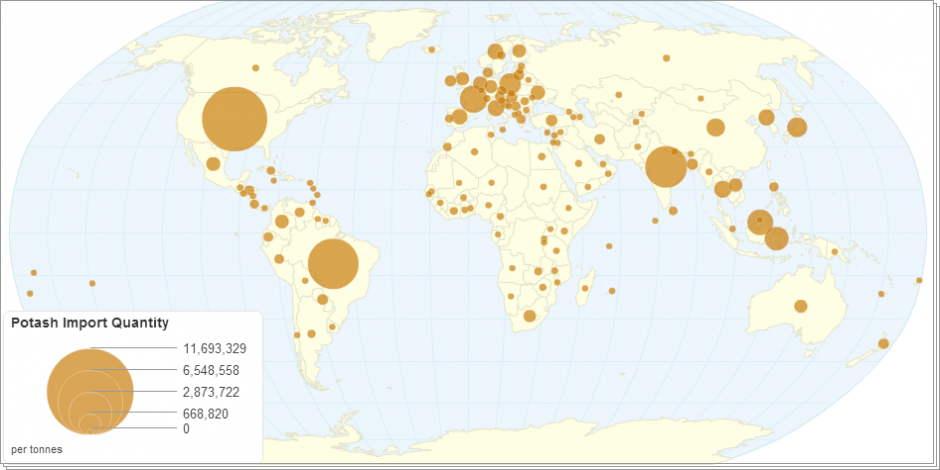Click the bubble over Mexico
Viewport: 940px width, 470px height.
click(x=213, y=164)
